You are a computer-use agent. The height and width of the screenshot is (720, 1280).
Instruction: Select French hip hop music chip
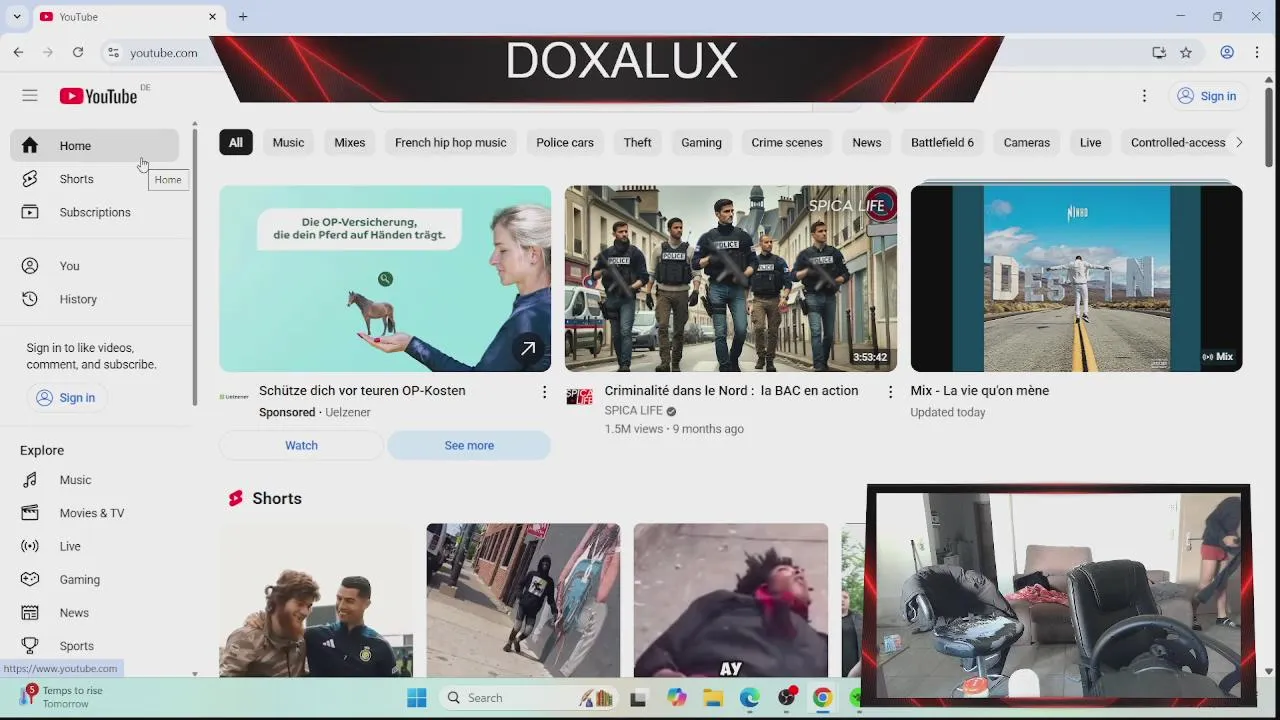pyautogui.click(x=451, y=143)
